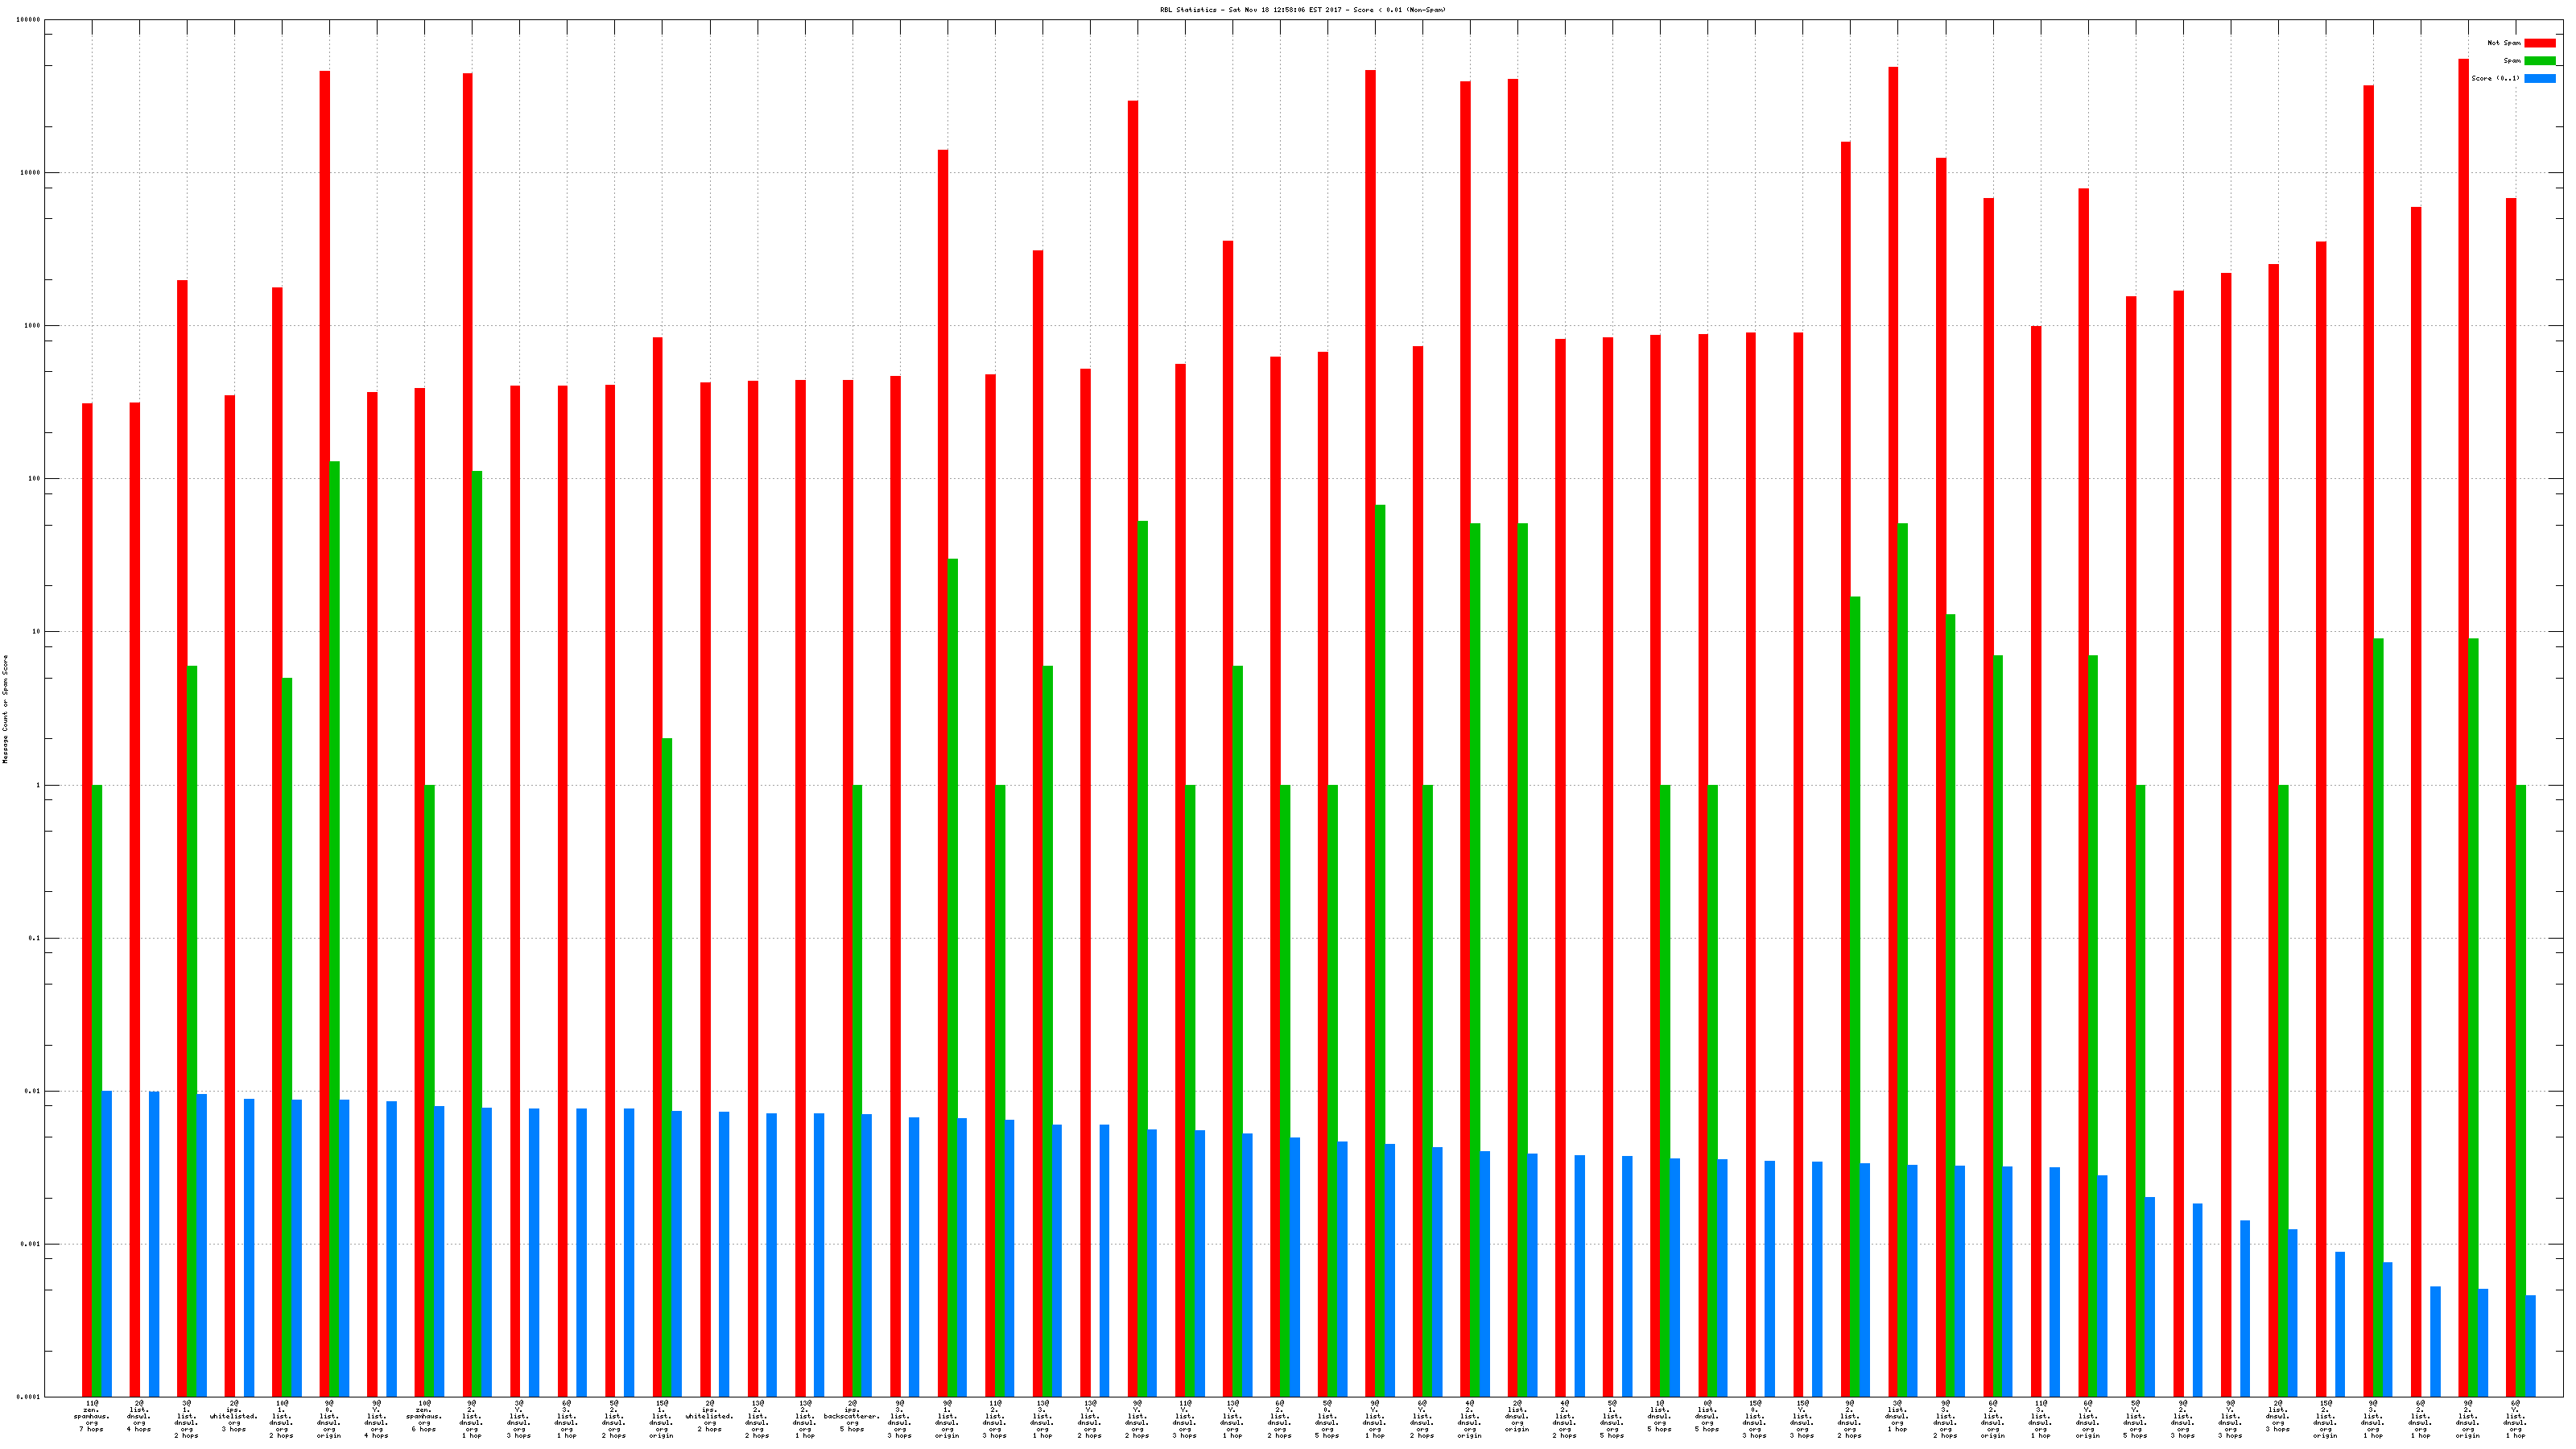Click the 100000 y-axis tick label
The width and height of the screenshot is (2576, 1449).
29,20
